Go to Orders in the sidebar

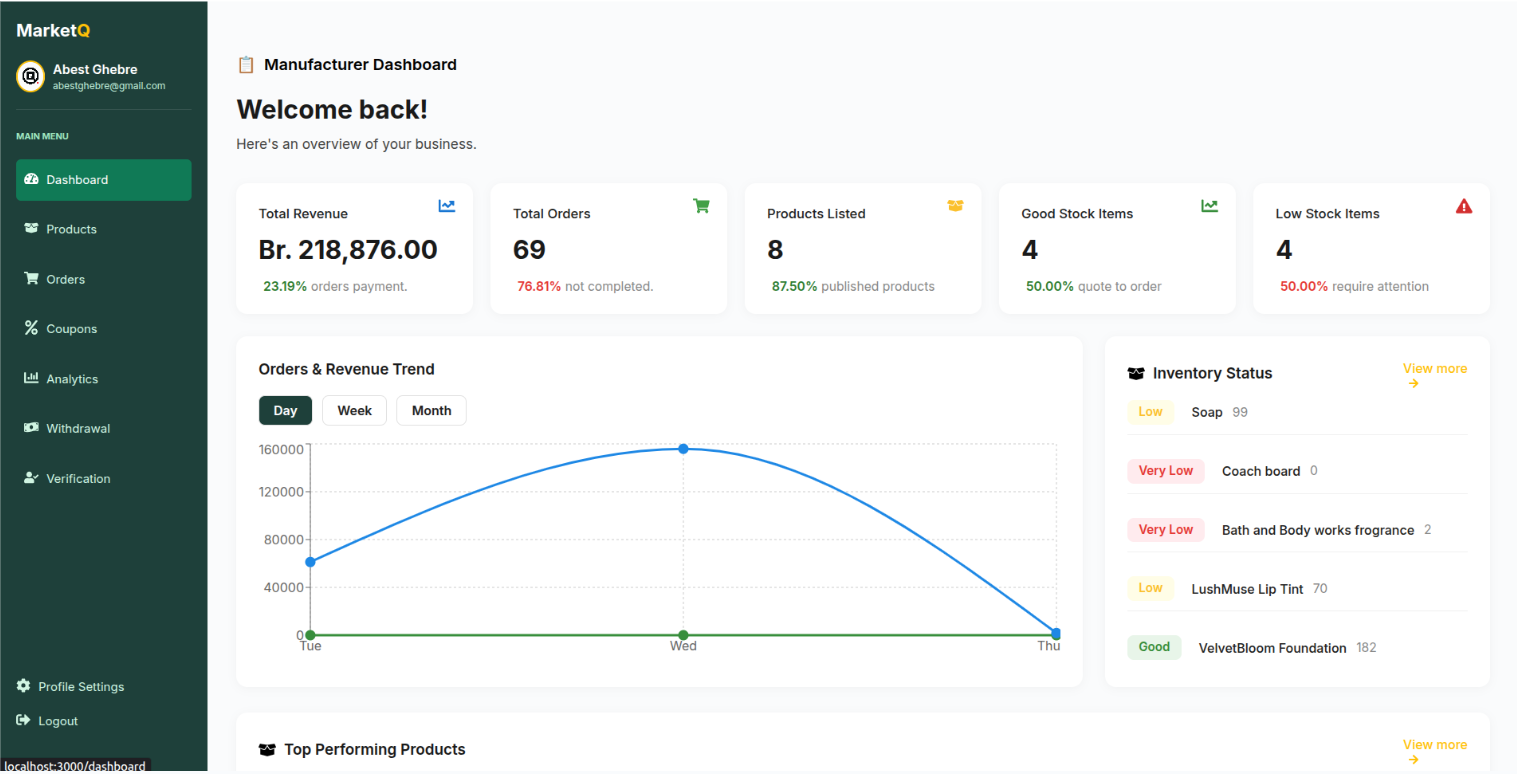pos(65,279)
